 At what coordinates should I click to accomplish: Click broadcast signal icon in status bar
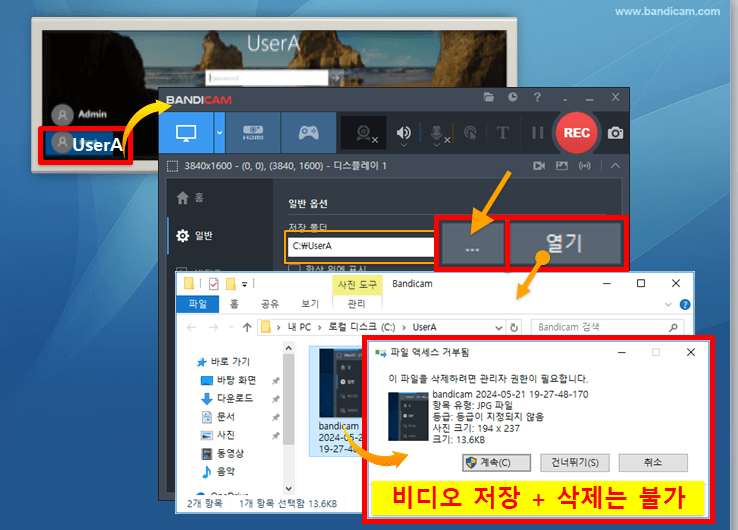tap(585, 166)
